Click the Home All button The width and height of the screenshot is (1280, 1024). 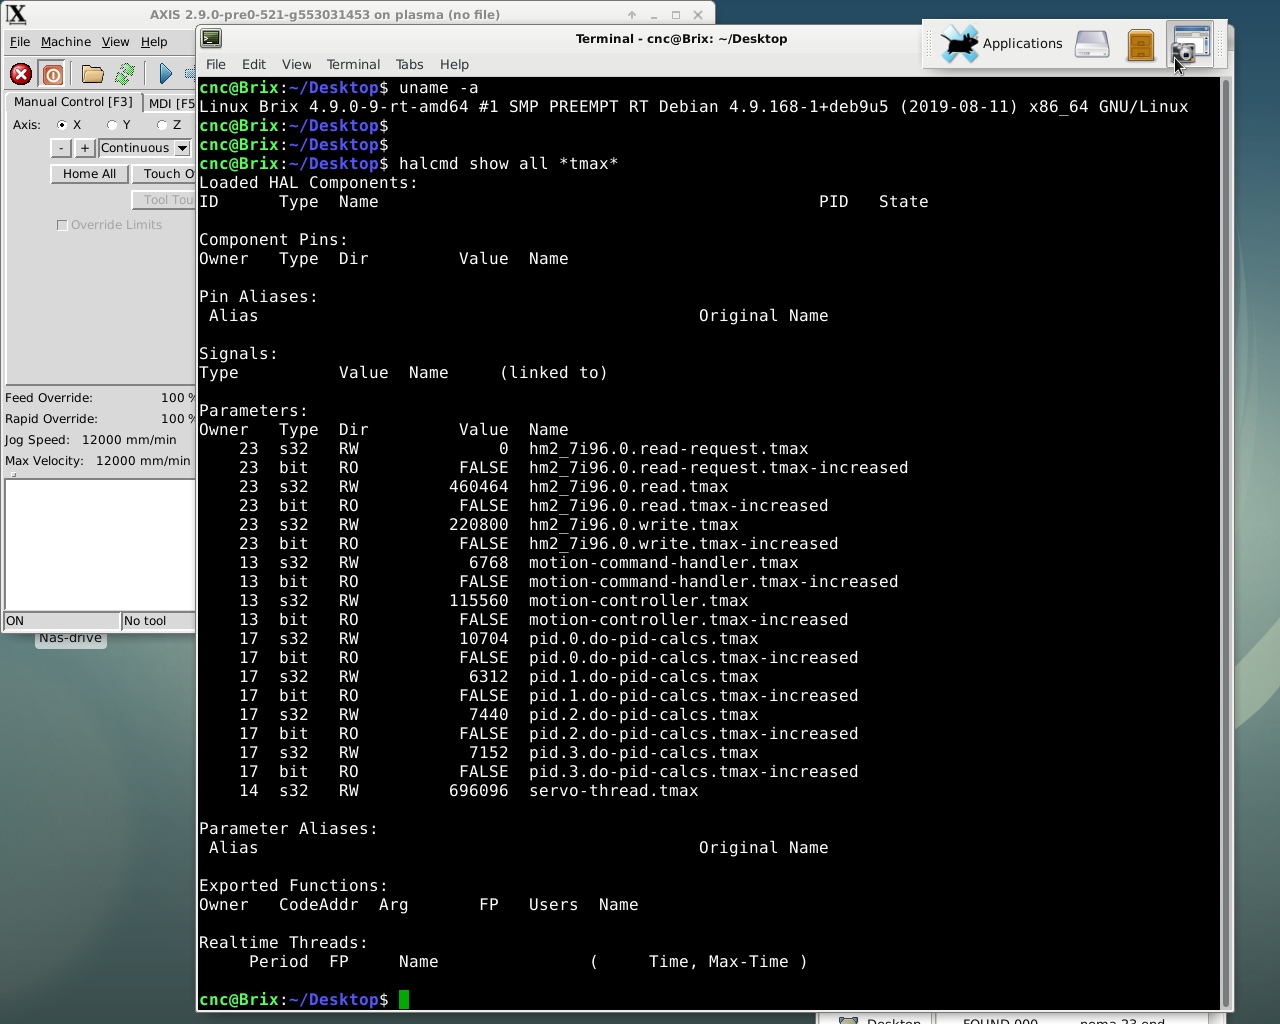89,174
